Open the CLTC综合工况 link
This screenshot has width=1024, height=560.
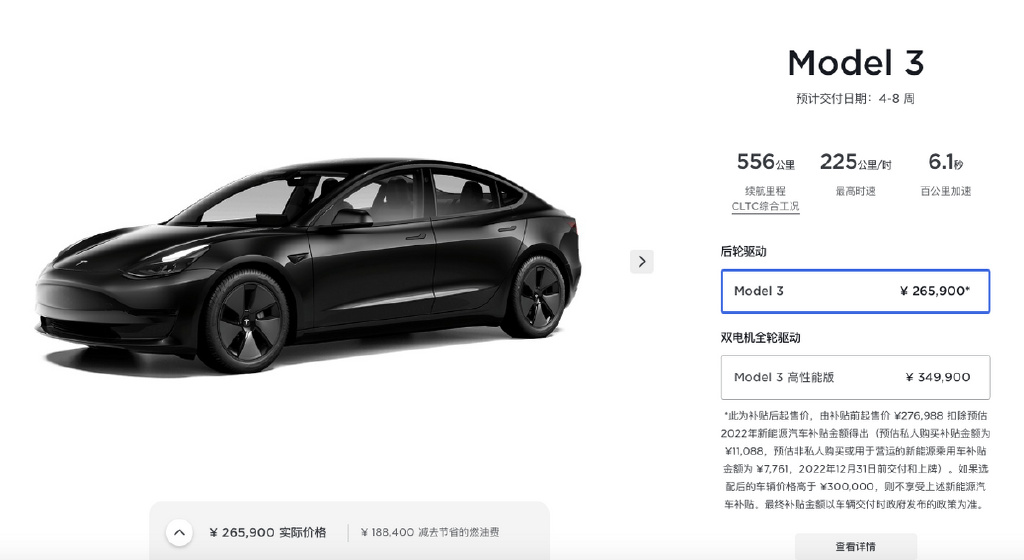pyautogui.click(x=765, y=206)
